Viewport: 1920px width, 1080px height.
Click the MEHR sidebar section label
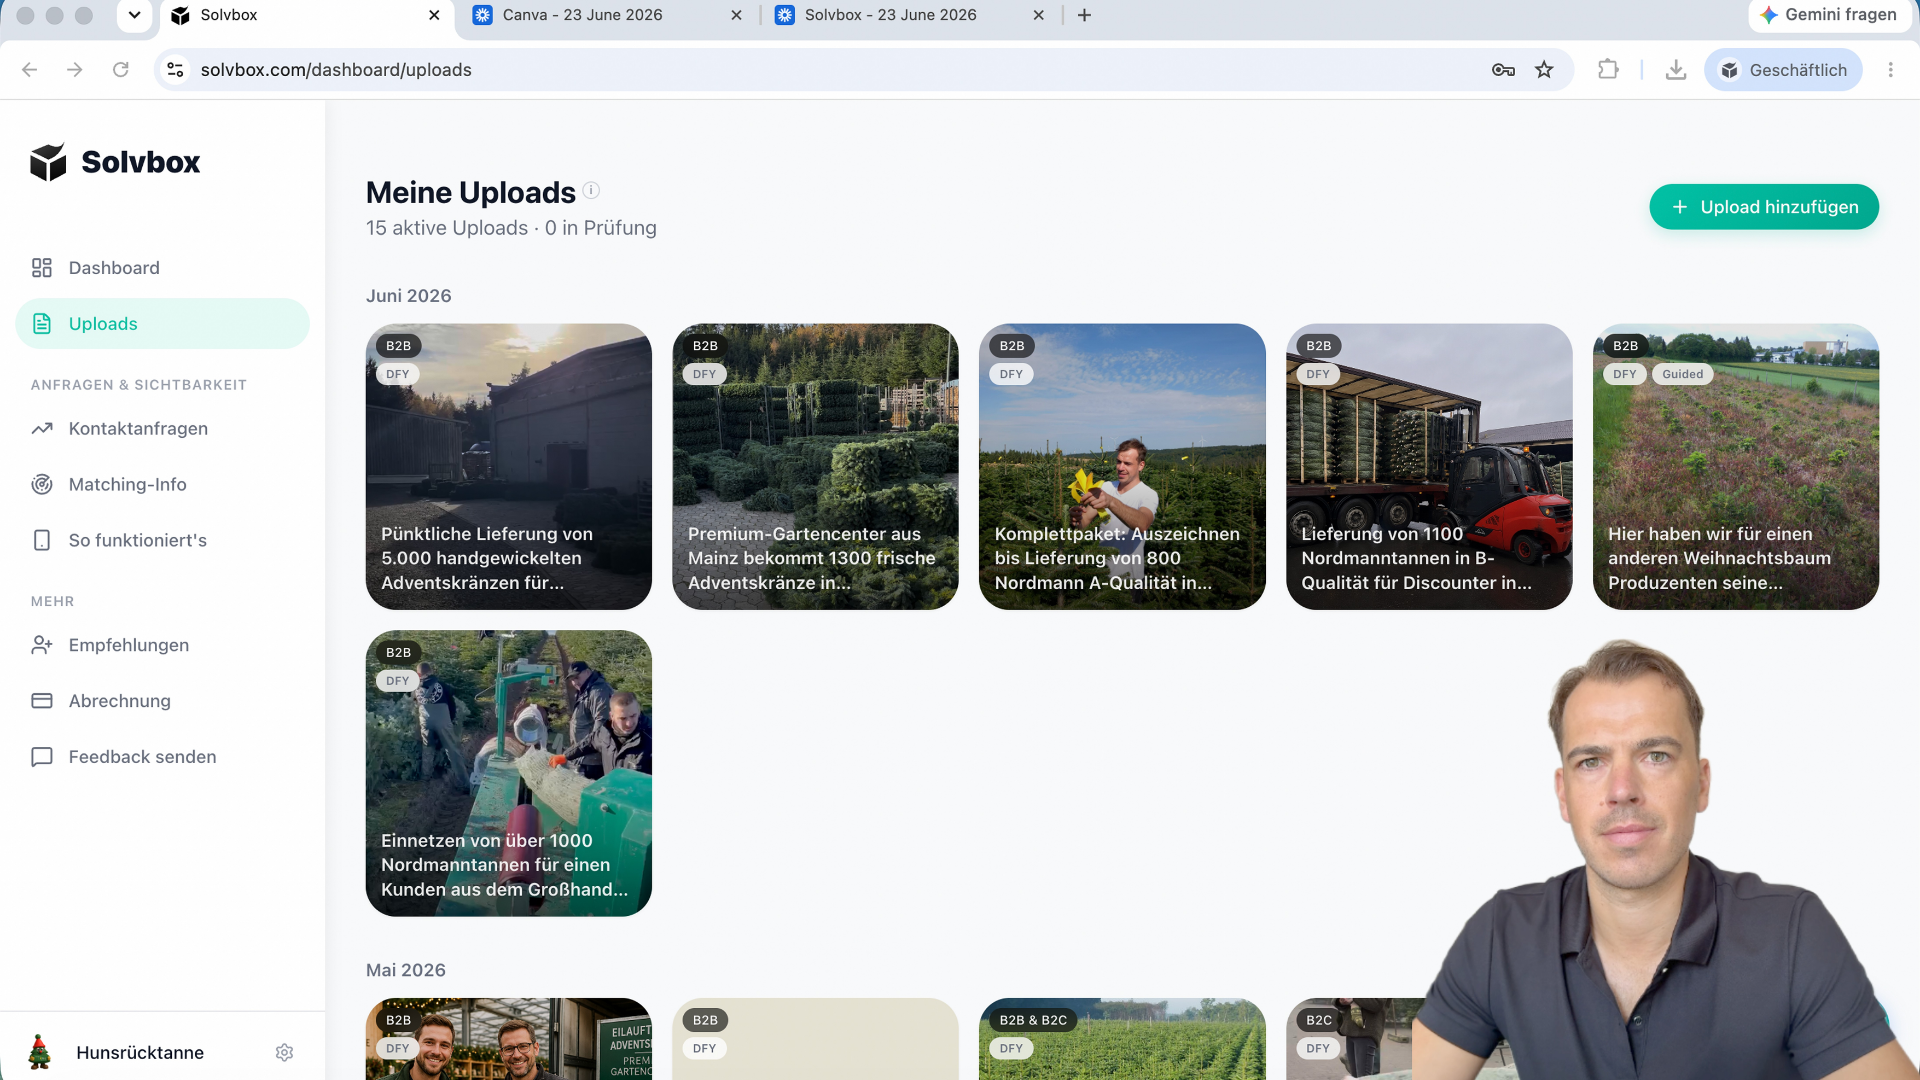(x=53, y=602)
